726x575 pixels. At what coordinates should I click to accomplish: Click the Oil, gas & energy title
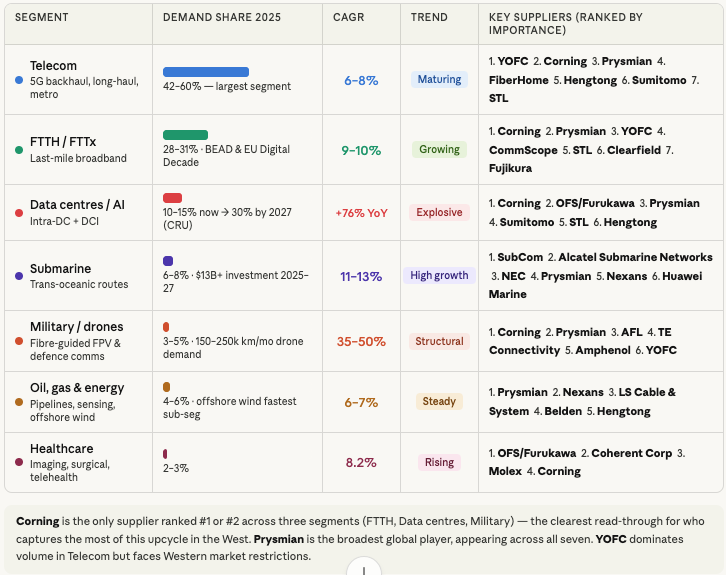77,388
